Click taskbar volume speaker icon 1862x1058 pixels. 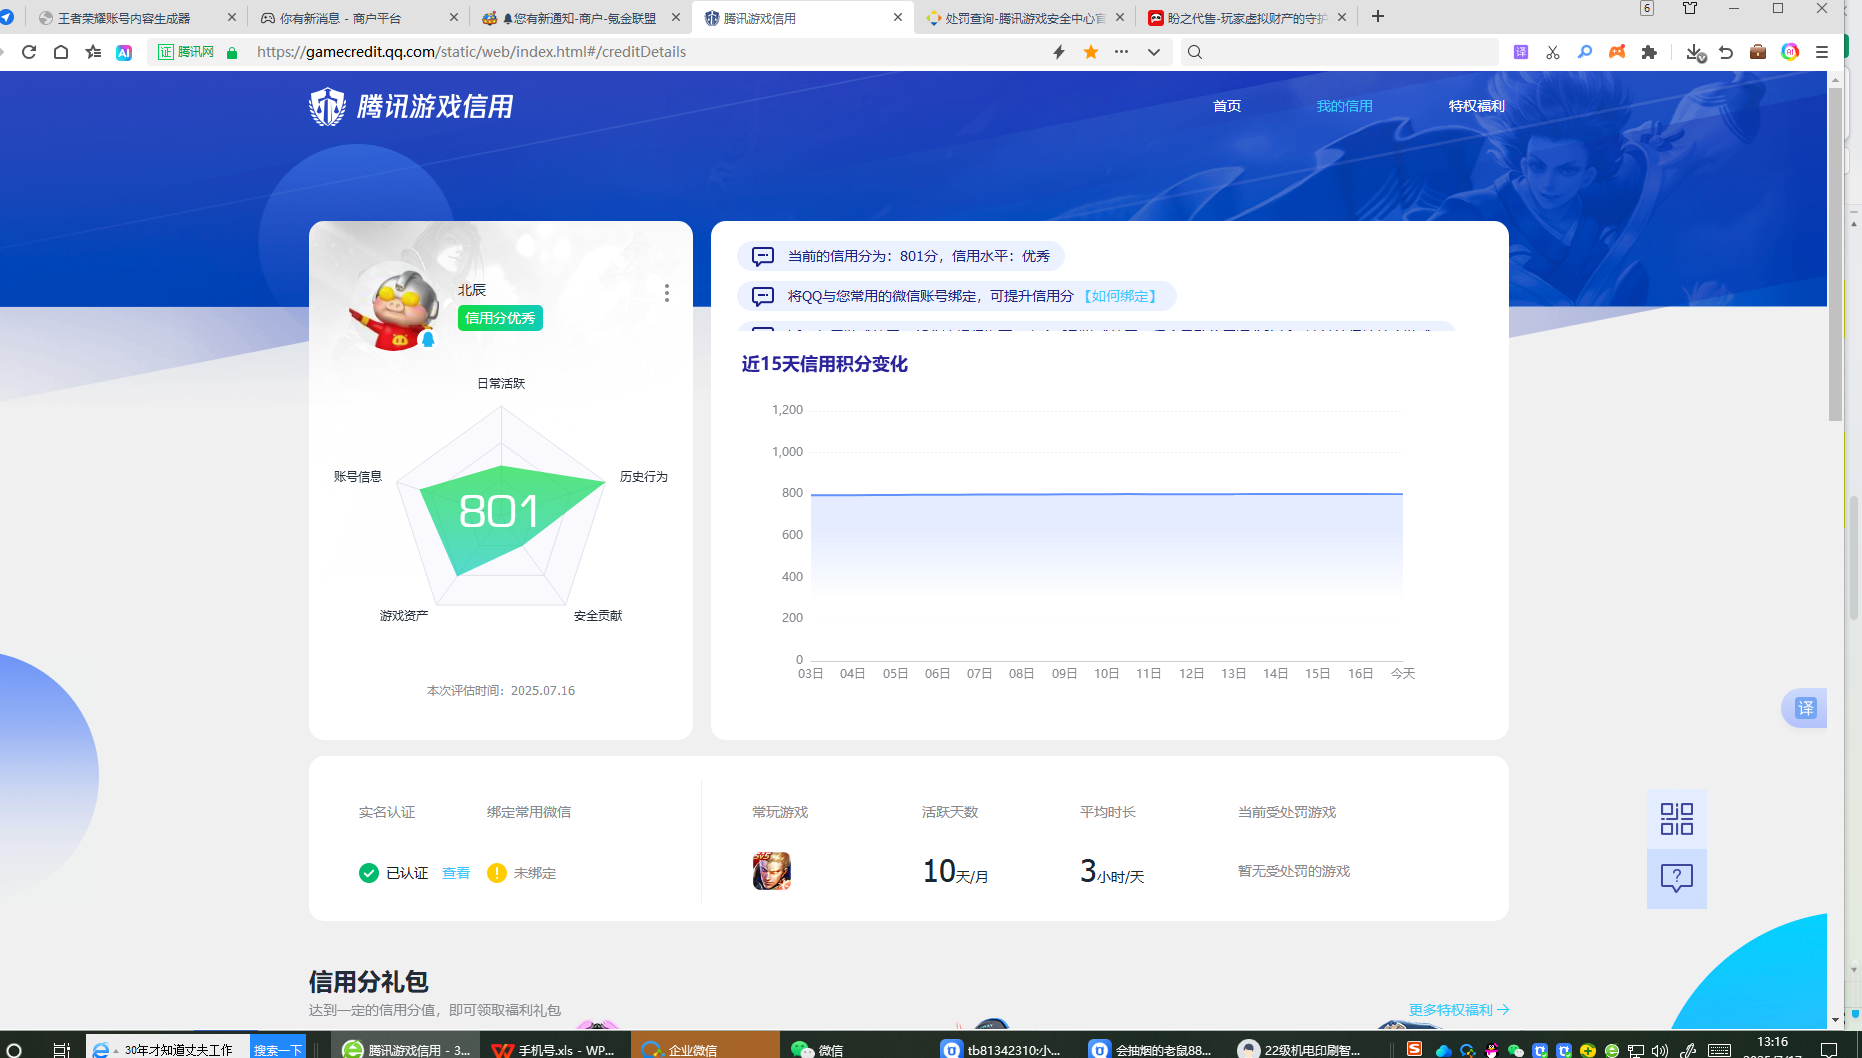click(1660, 1050)
